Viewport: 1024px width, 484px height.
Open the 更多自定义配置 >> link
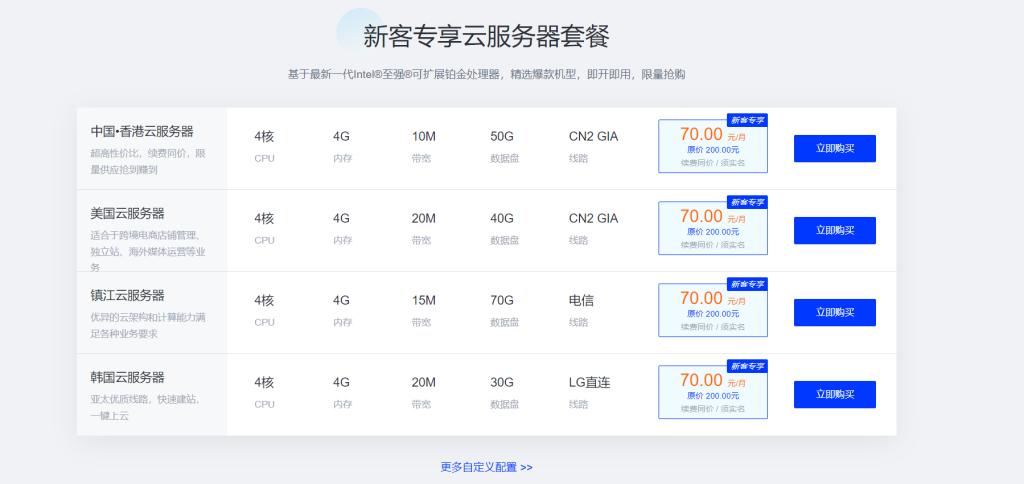486,467
